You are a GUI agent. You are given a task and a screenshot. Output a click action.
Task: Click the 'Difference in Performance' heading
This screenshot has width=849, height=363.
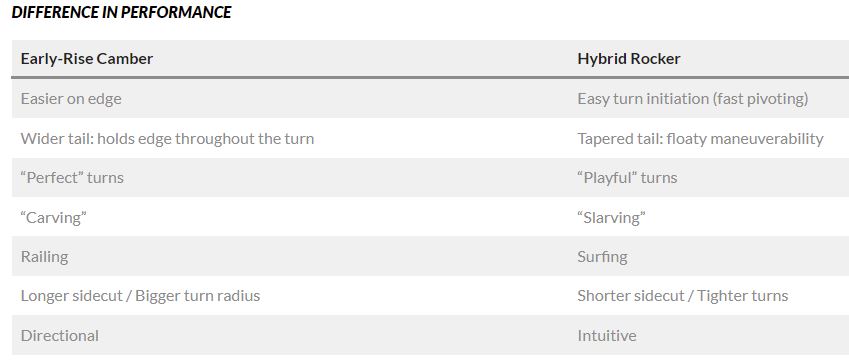tap(121, 12)
